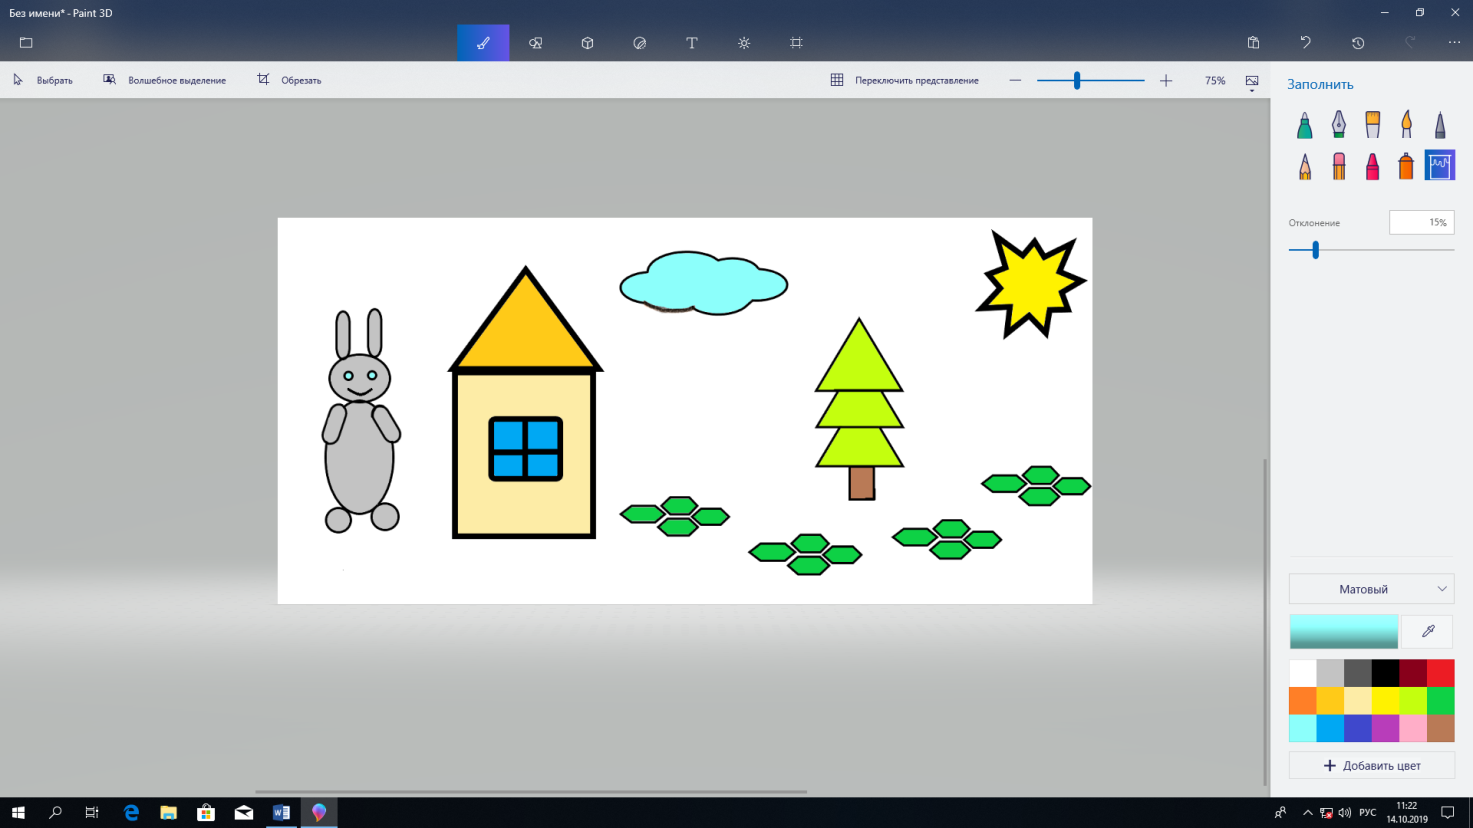Open the Stickers tab
Image resolution: width=1473 pixels, height=828 pixels.
pos(640,43)
